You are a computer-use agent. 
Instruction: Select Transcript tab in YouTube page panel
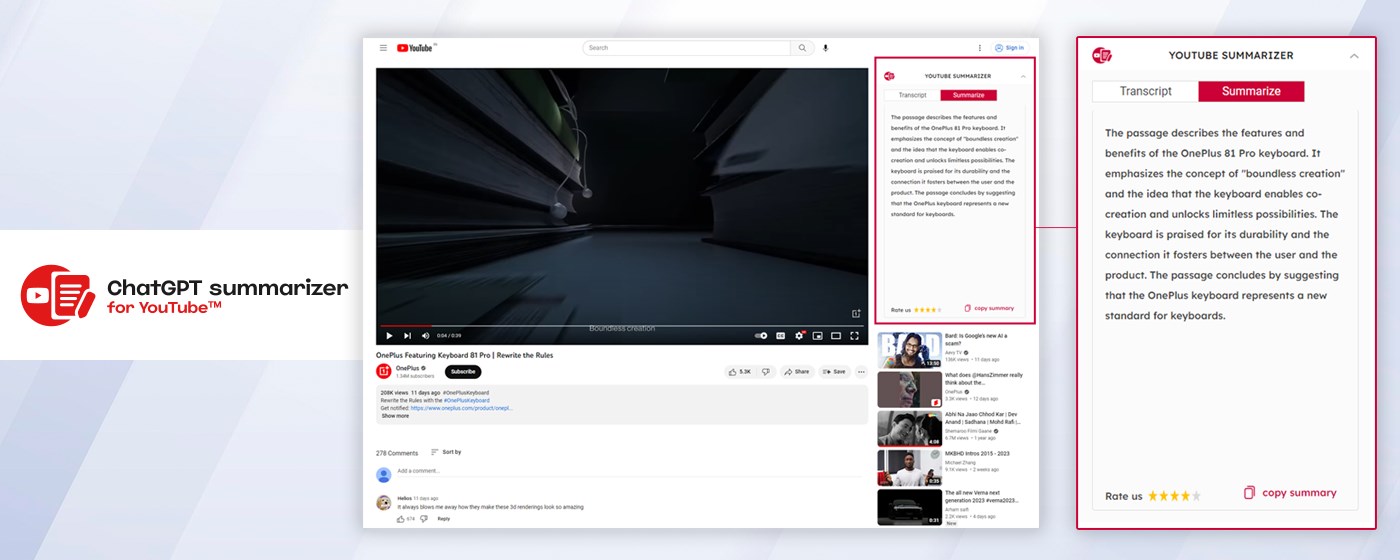click(x=913, y=95)
